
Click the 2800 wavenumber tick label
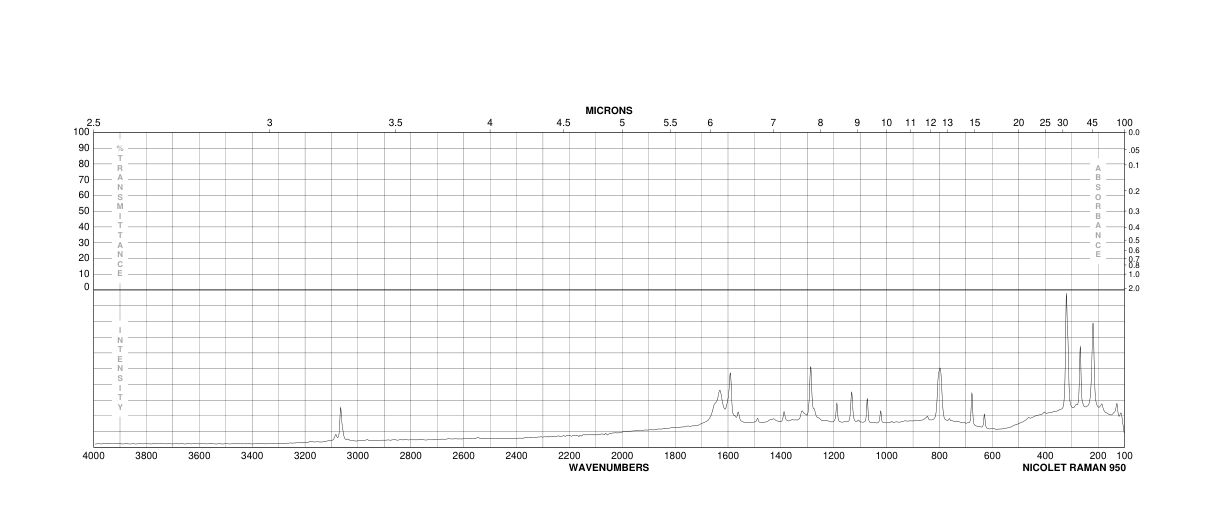(x=411, y=456)
